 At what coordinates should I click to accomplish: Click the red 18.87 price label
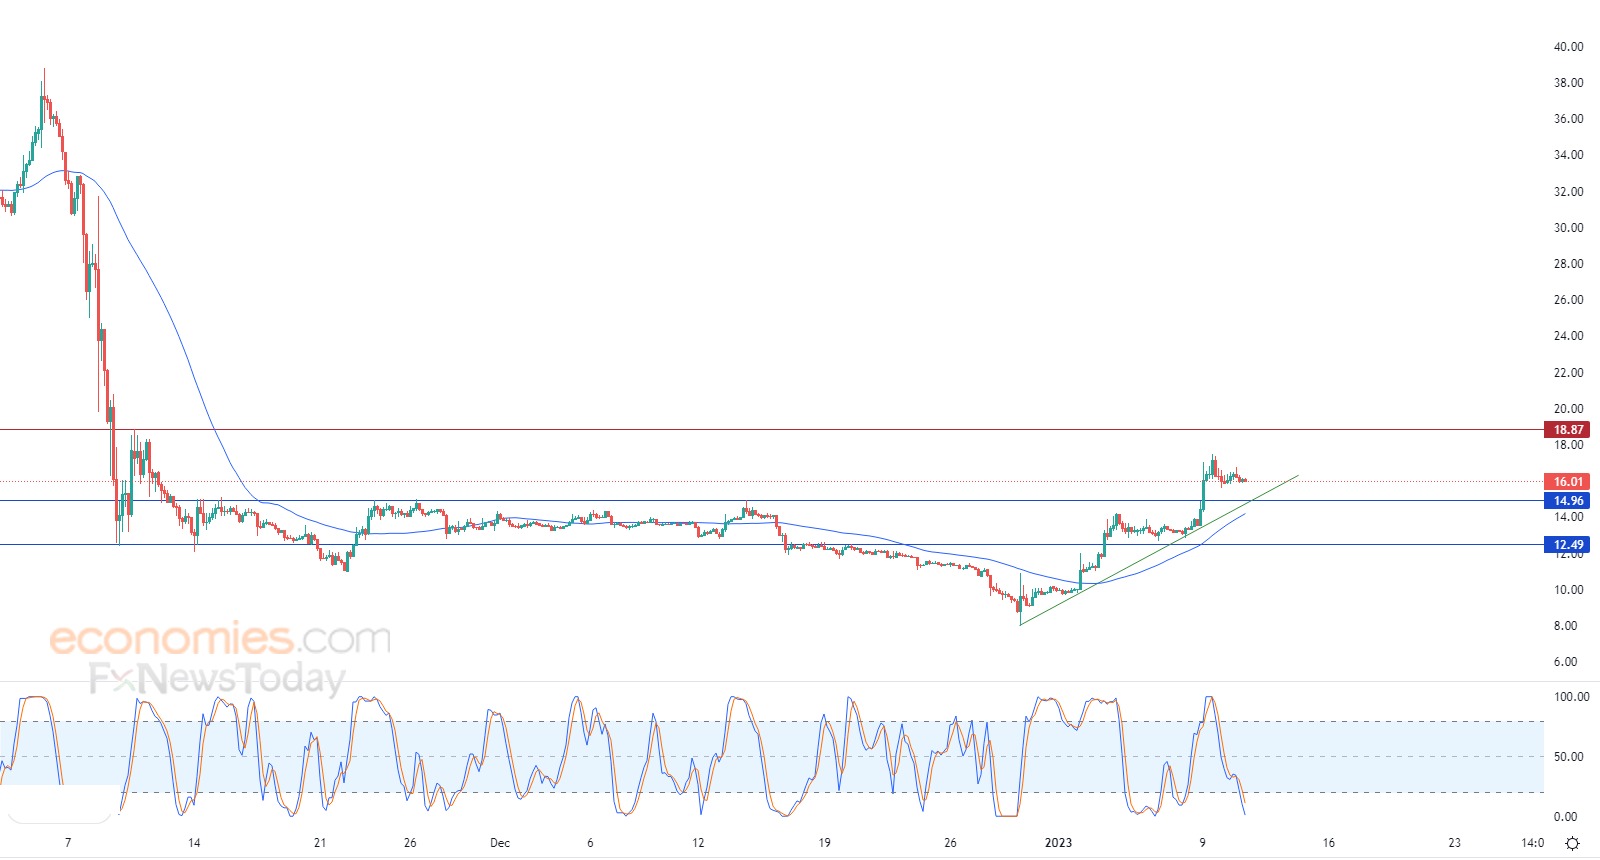click(x=1567, y=430)
